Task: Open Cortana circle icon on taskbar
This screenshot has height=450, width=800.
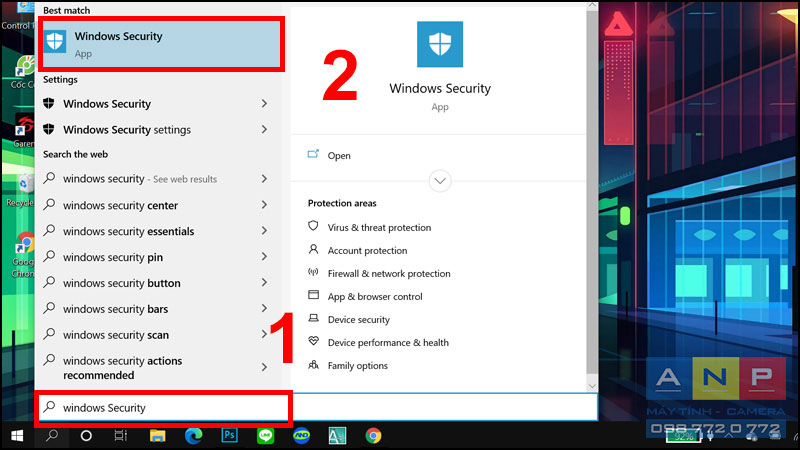Action: [86, 436]
